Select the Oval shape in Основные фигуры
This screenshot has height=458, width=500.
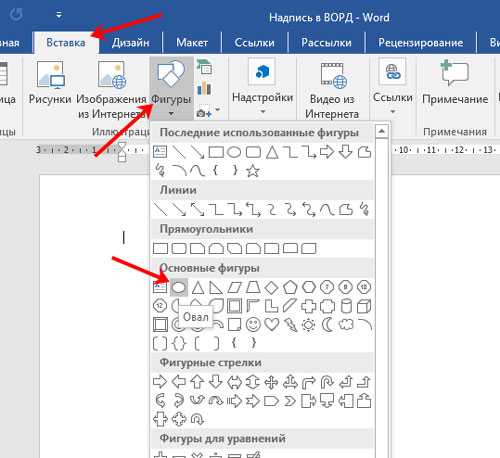179,287
